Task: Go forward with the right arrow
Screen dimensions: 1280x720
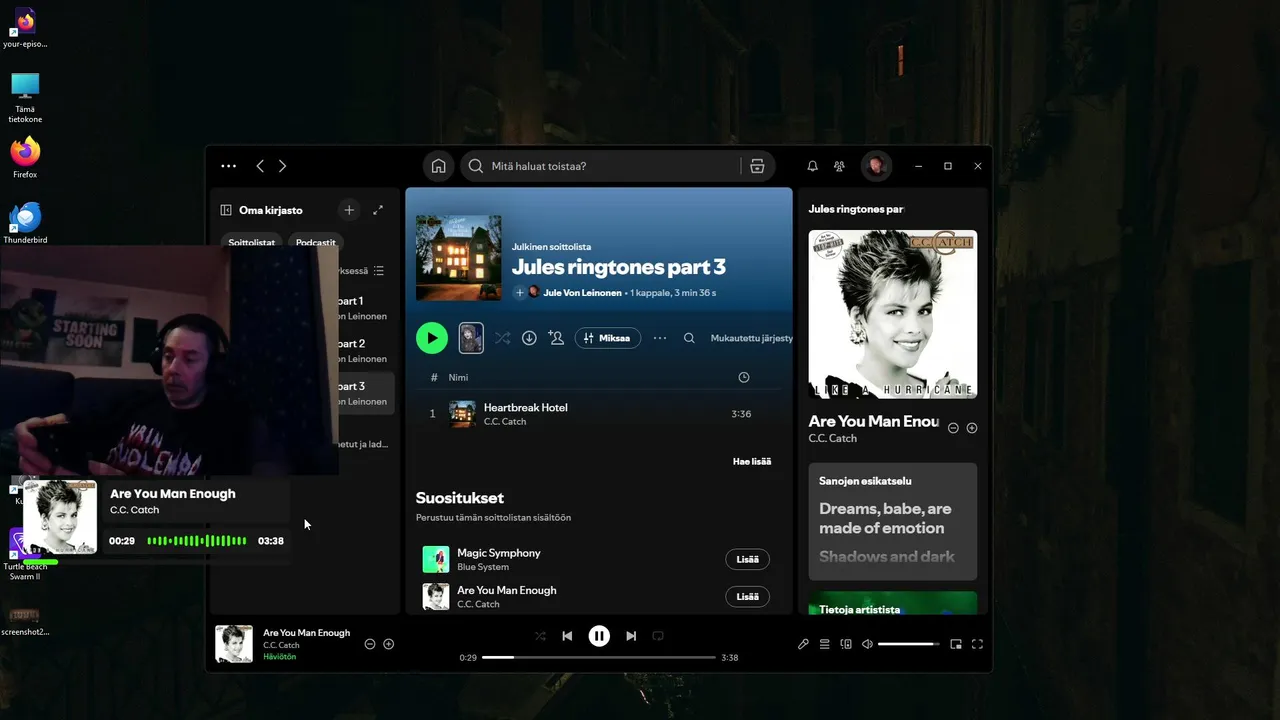Action: (x=282, y=166)
